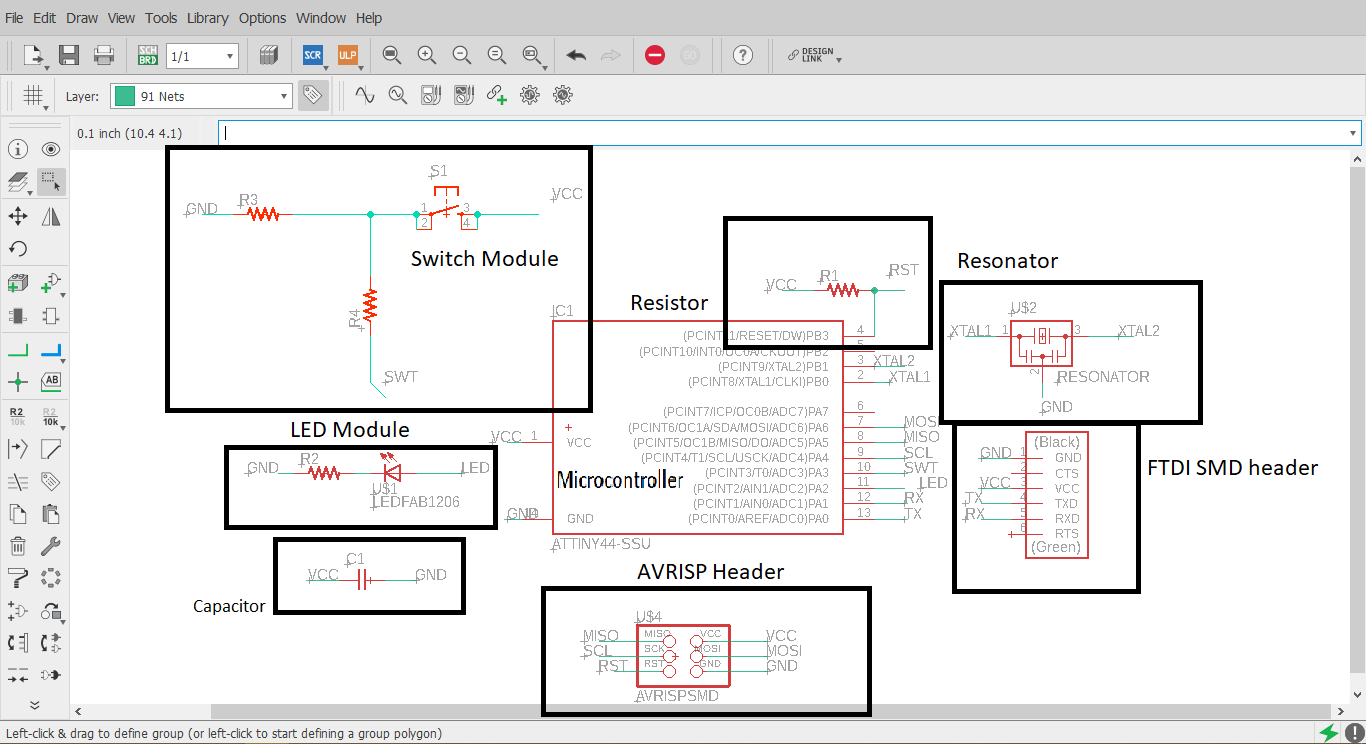The height and width of the screenshot is (744, 1366).
Task: Select the Mirror tool
Action: pyautogui.click(x=51, y=216)
